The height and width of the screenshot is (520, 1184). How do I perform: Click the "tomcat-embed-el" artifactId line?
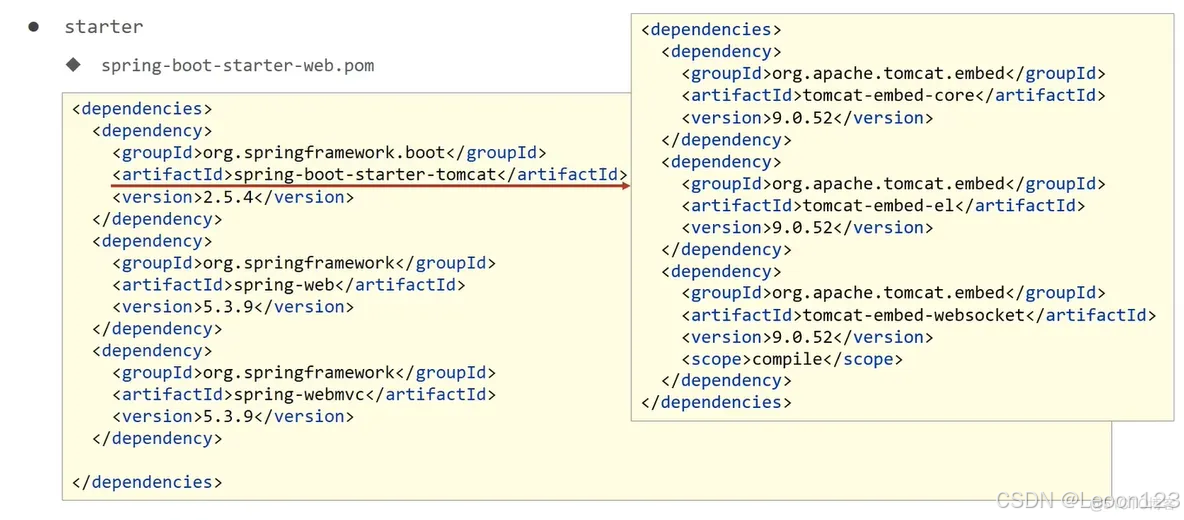[883, 205]
